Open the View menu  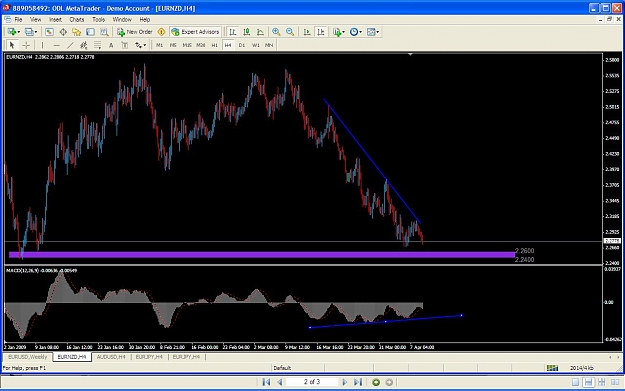[35, 19]
